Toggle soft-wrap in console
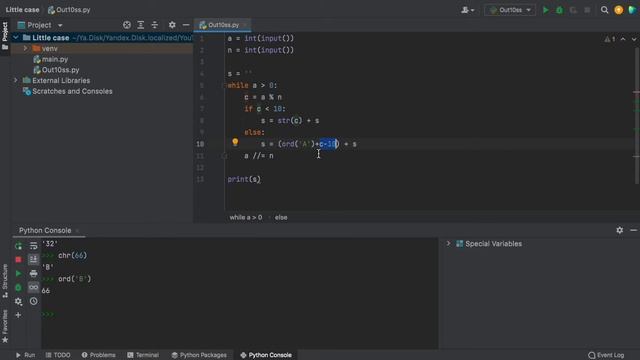This screenshot has height=360, width=640. tap(33, 246)
